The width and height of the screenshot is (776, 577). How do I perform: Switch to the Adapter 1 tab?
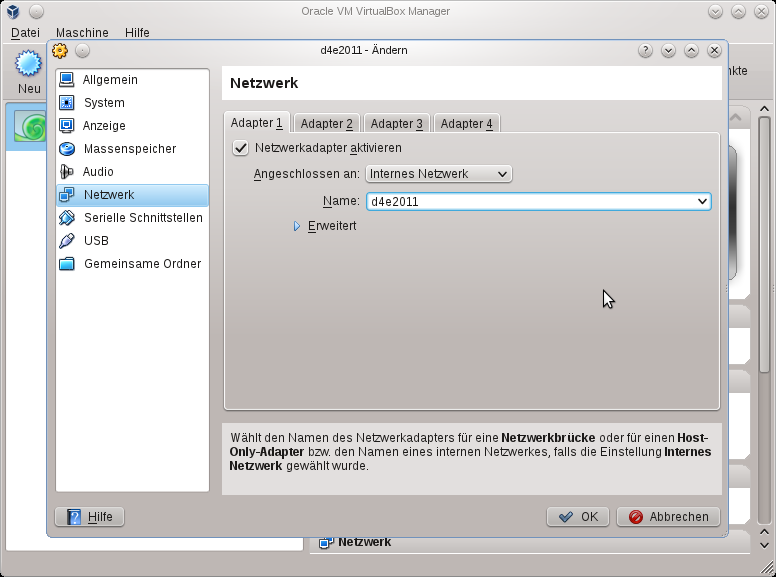tap(256, 123)
